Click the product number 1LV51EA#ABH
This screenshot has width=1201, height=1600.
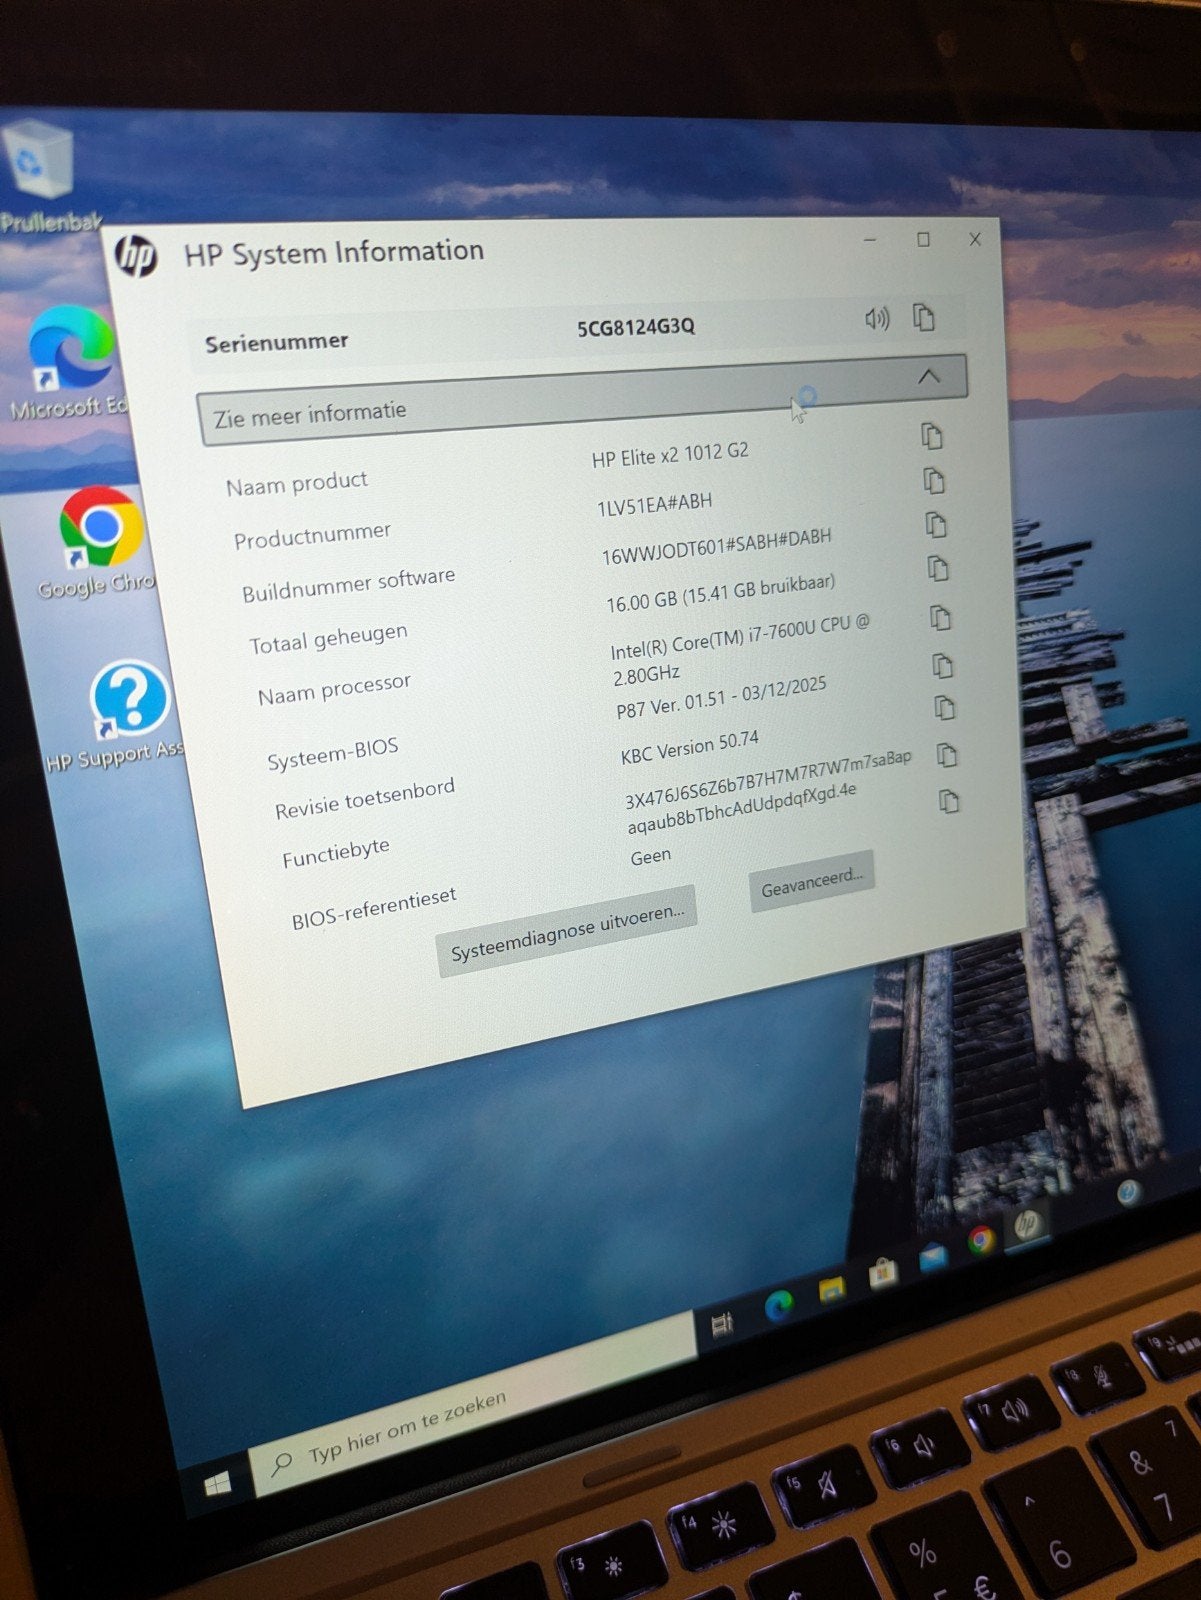click(x=655, y=504)
